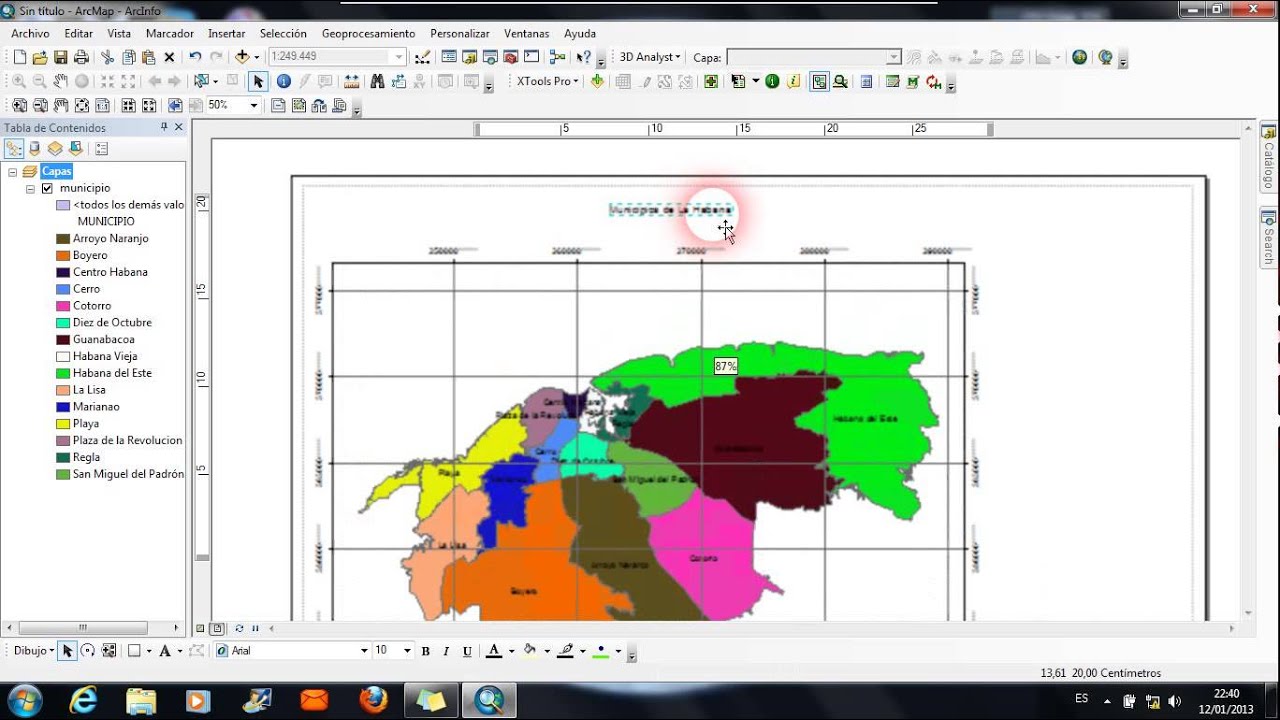Viewport: 1280px width, 720px height.
Task: Cut the selected element with the scissors icon
Action: (107, 57)
